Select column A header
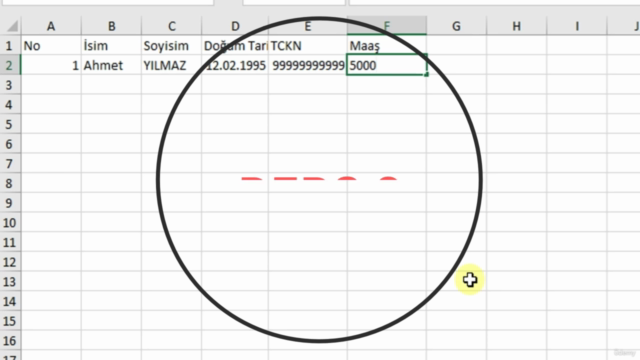This screenshot has height=360, width=640. pyautogui.click(x=51, y=26)
